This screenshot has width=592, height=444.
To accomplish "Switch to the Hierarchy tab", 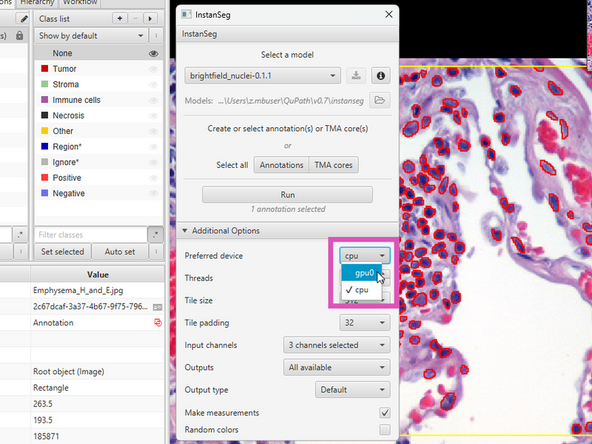I will 37,3.
